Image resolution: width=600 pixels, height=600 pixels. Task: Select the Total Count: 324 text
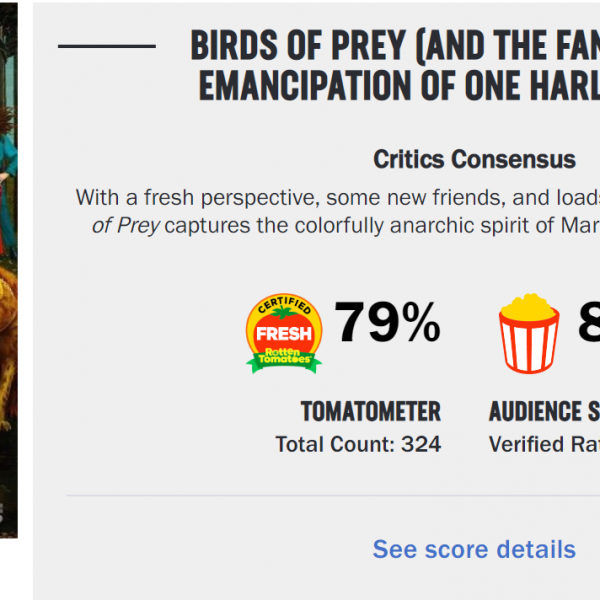[358, 444]
